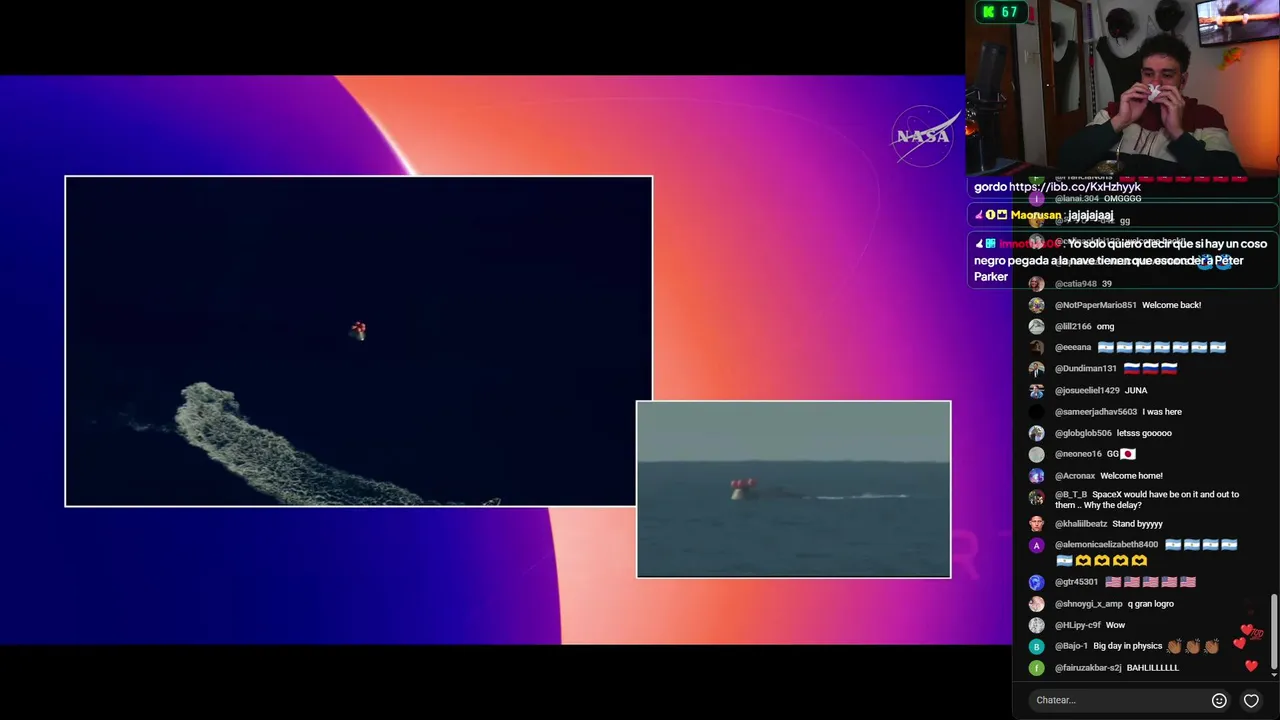1280x720 pixels.
Task: Click the Maorusan username in overlay chat
Action: (1036, 215)
